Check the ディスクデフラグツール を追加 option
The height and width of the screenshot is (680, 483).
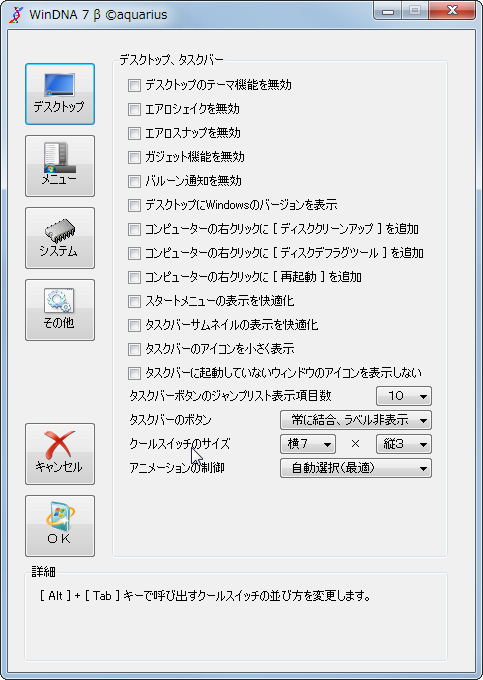[x=134, y=253]
